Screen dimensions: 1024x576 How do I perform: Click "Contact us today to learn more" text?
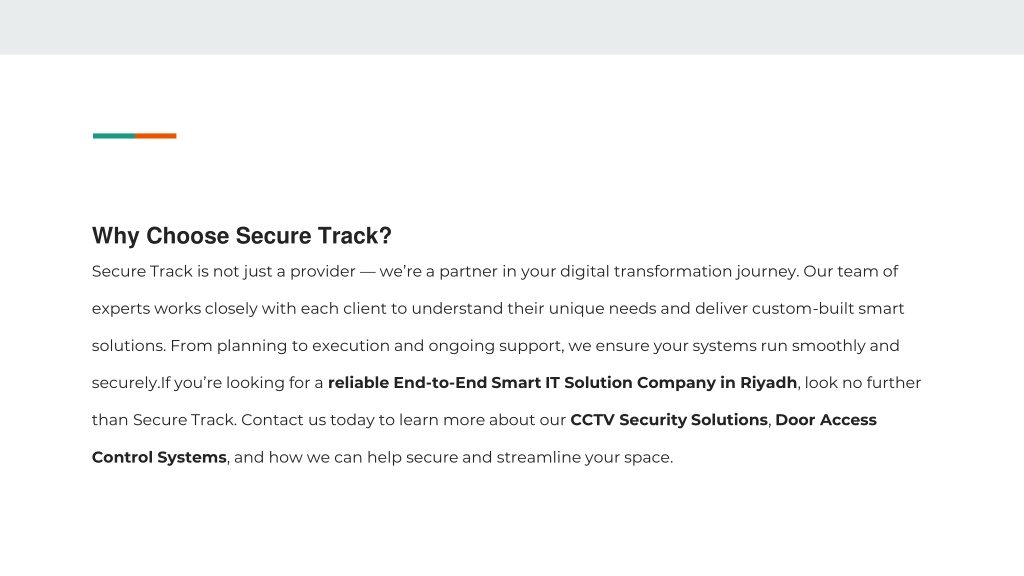click(363, 420)
